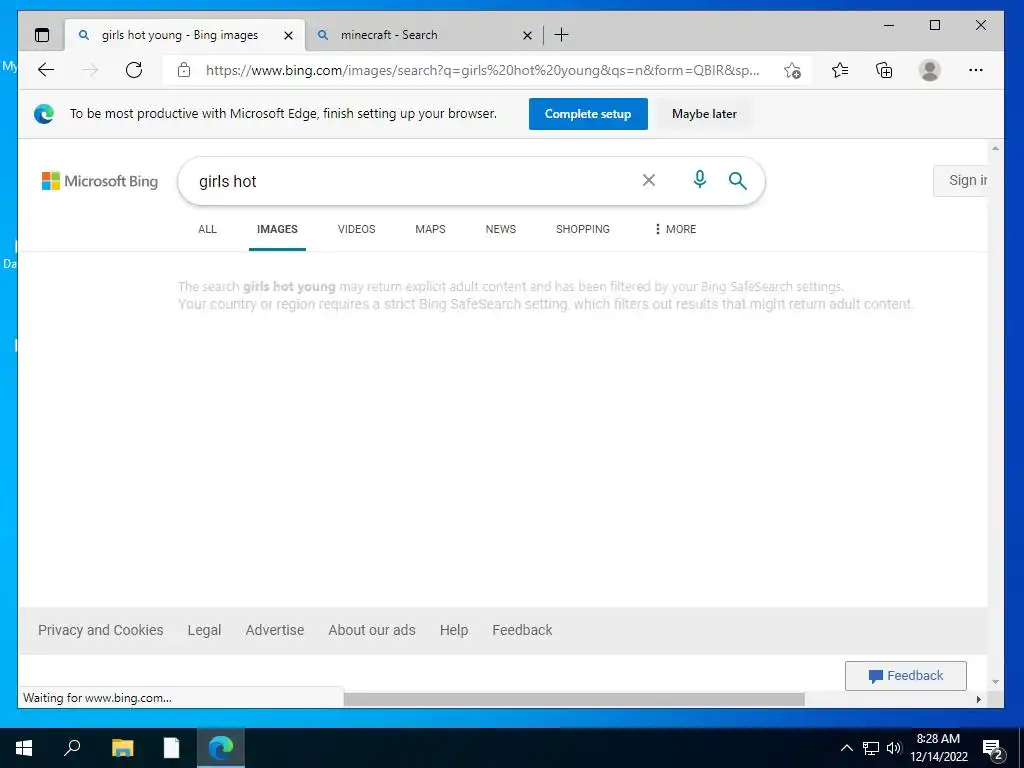Open the tab actions menu icon

[x=42, y=35]
